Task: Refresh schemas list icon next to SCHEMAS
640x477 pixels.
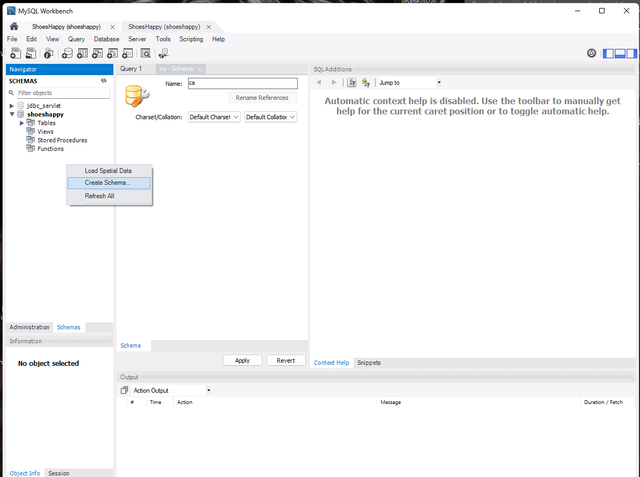Action: 104,81
